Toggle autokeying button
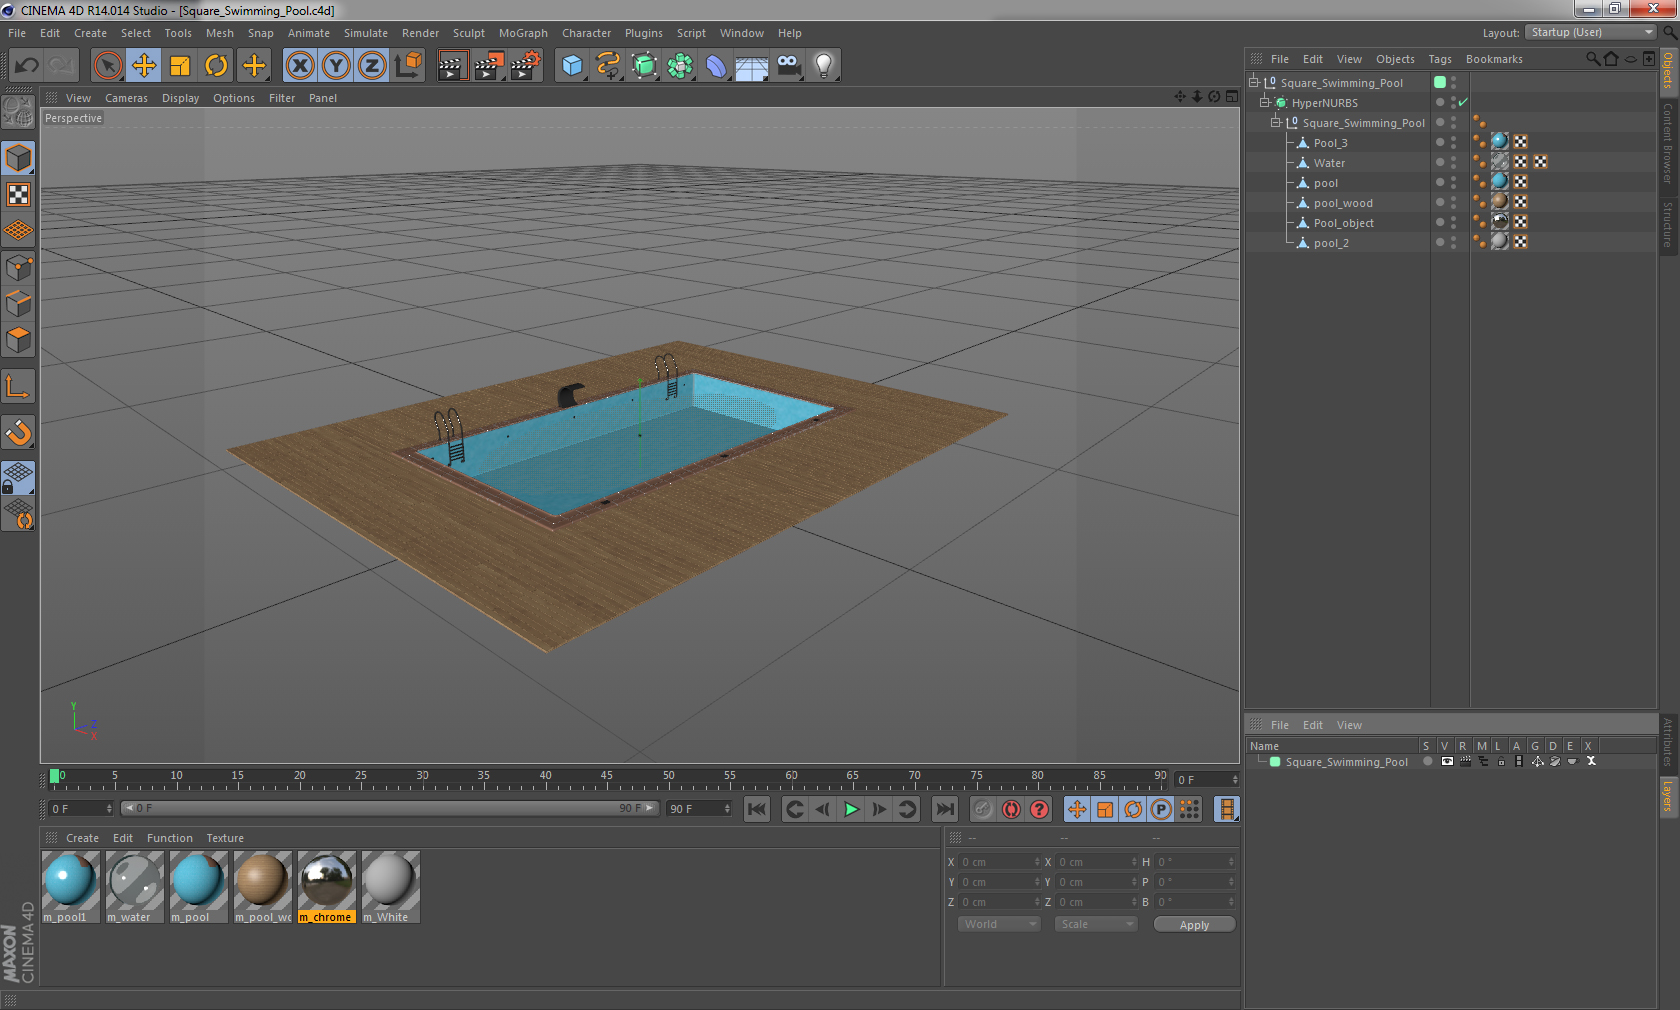1680x1010 pixels. (x=1011, y=809)
